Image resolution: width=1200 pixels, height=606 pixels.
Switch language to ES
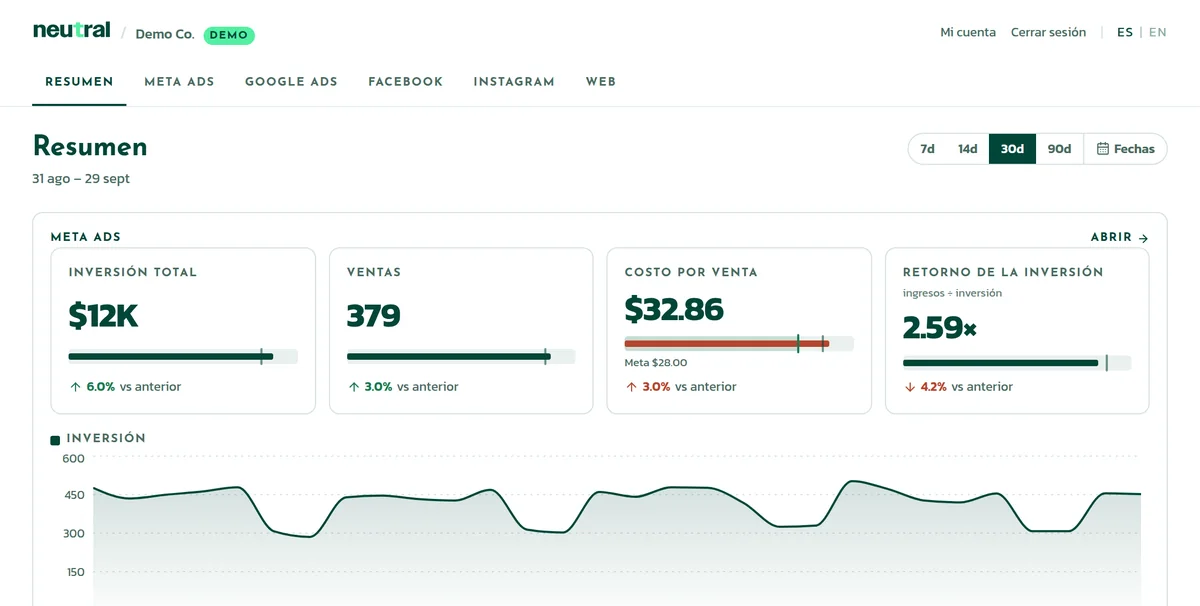1125,32
